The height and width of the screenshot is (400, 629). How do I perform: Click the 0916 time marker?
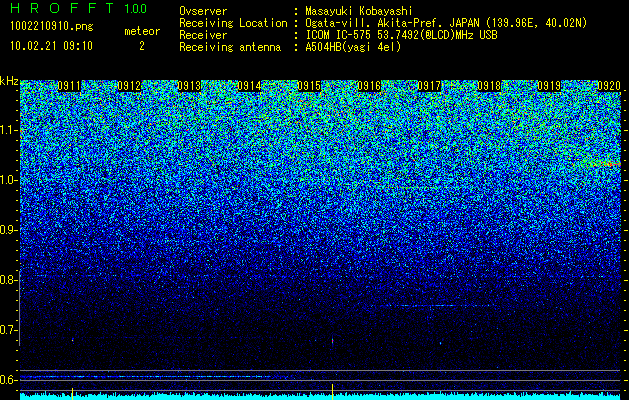coord(369,86)
